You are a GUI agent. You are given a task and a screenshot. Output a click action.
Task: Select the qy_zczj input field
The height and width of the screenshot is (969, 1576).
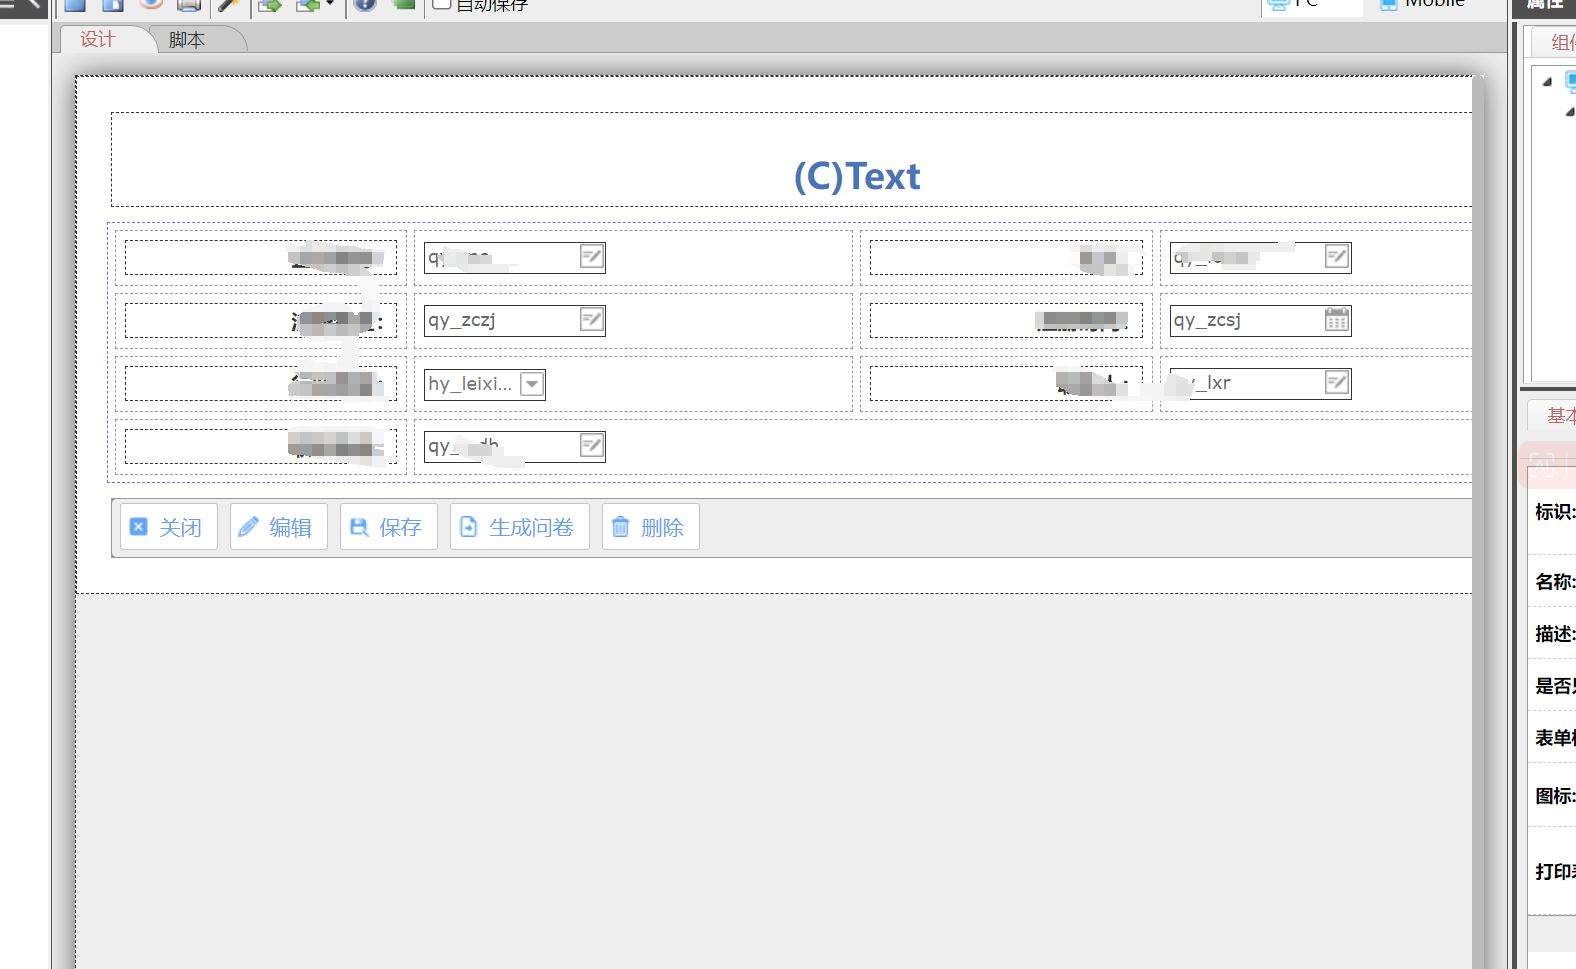(515, 320)
